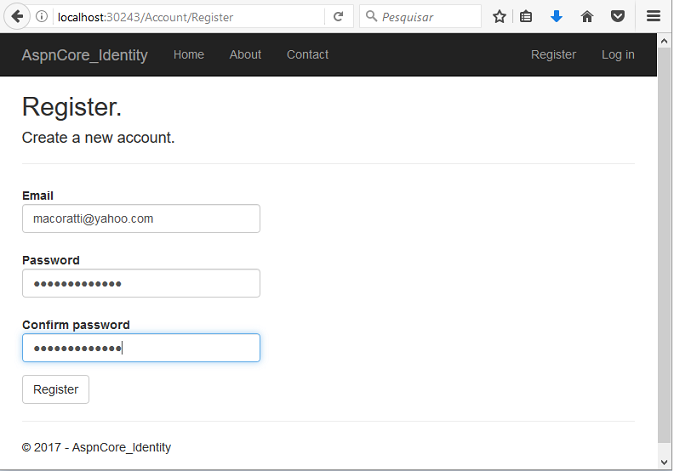Reload the page with the refresh icon
The width and height of the screenshot is (674, 471).
[x=338, y=17]
